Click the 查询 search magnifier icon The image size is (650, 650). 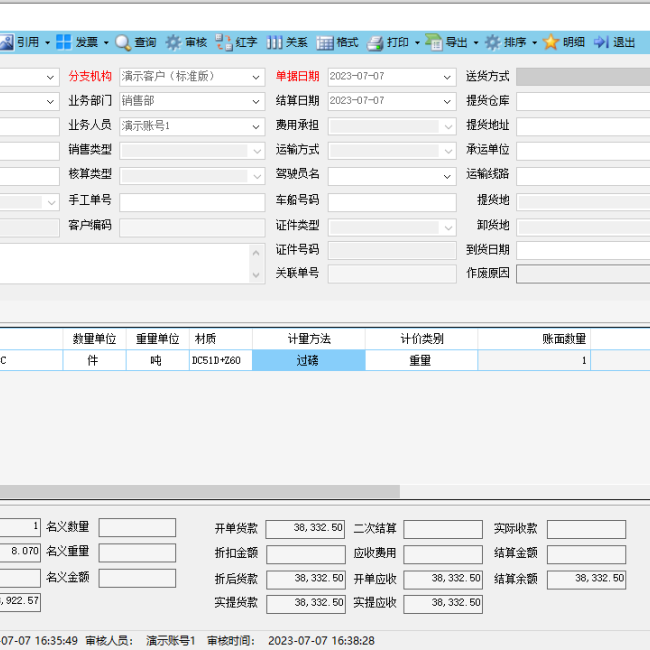tap(123, 42)
